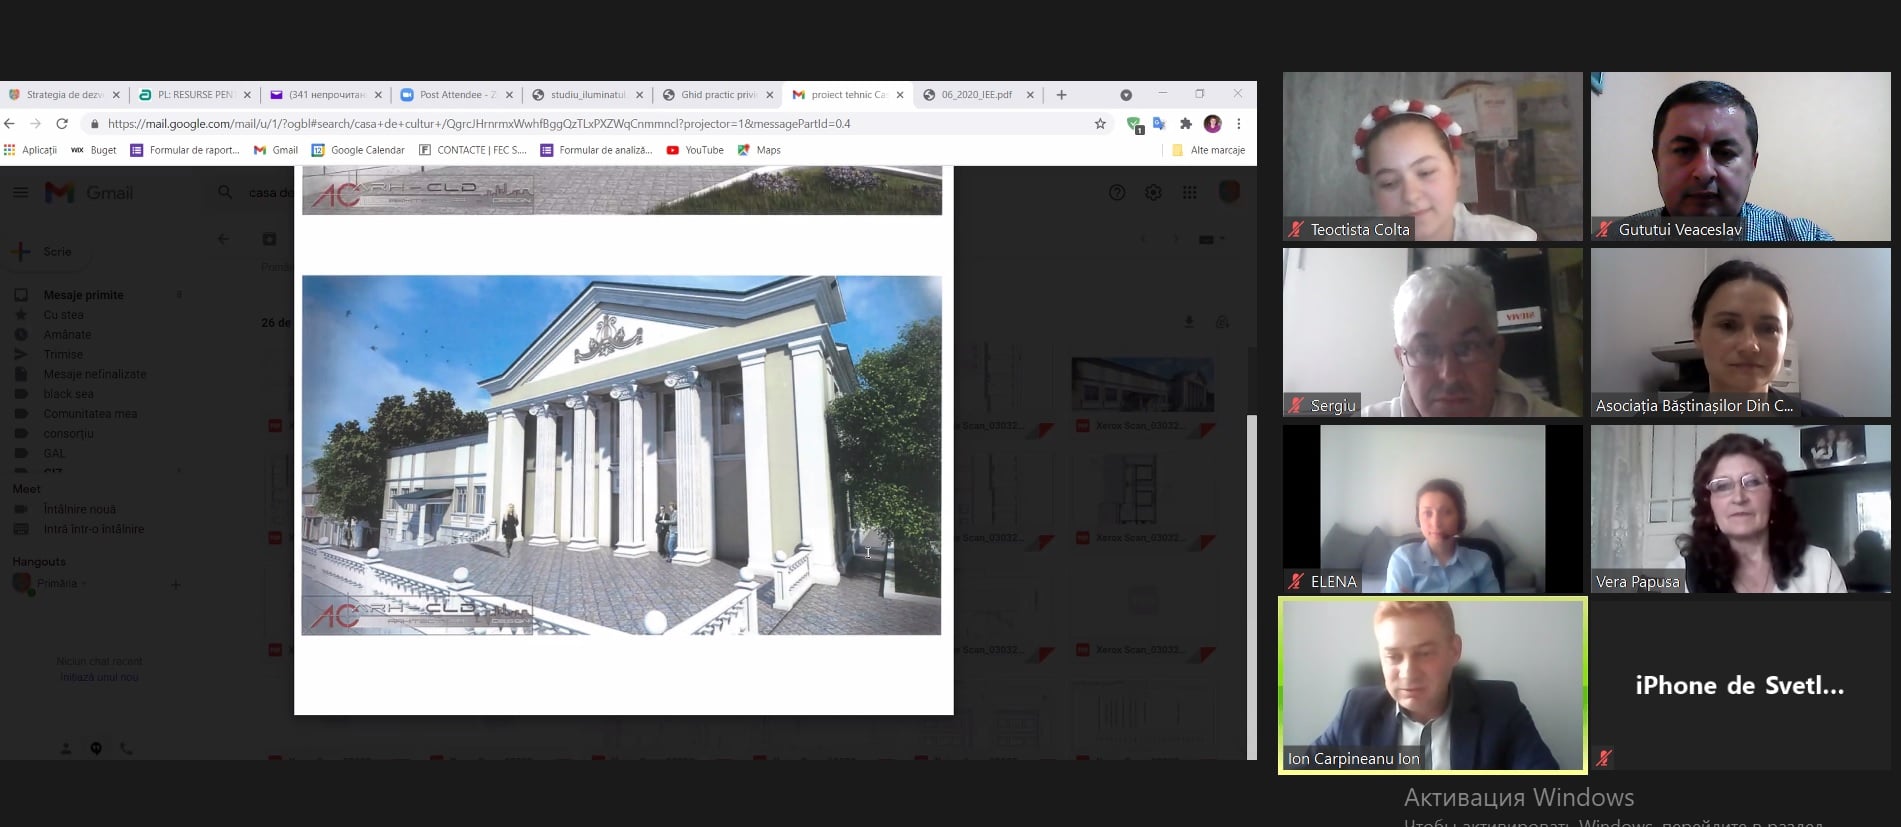Switch to the Strategia de dezv tab

click(x=64, y=95)
